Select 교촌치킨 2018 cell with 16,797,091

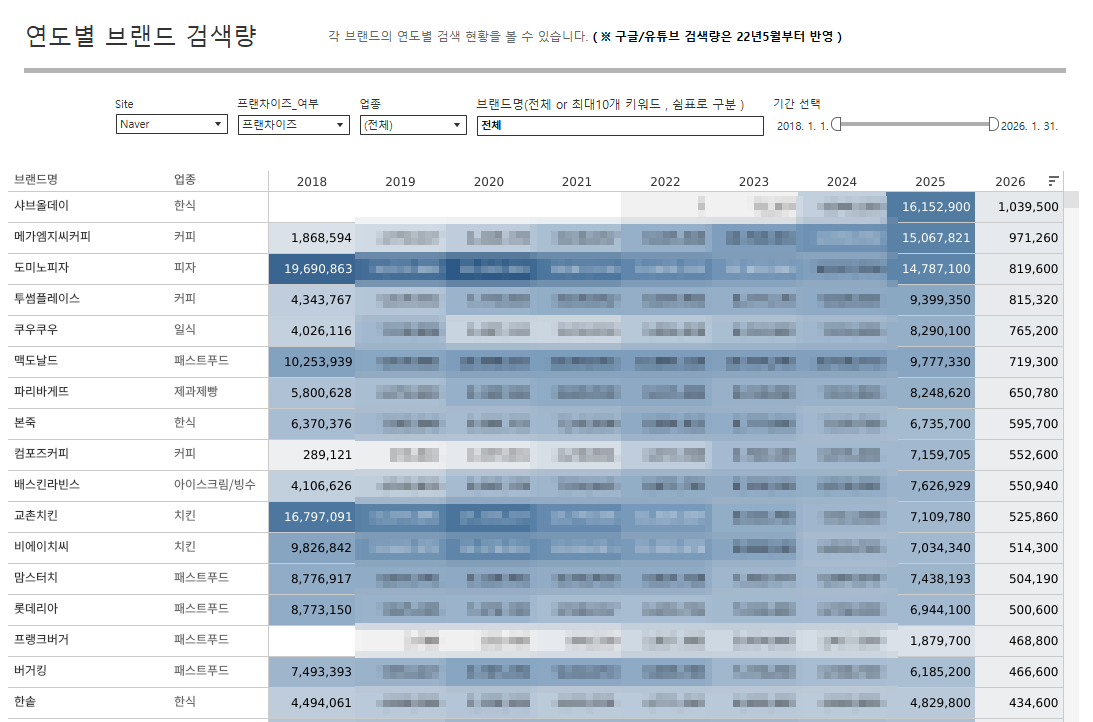tap(312, 517)
